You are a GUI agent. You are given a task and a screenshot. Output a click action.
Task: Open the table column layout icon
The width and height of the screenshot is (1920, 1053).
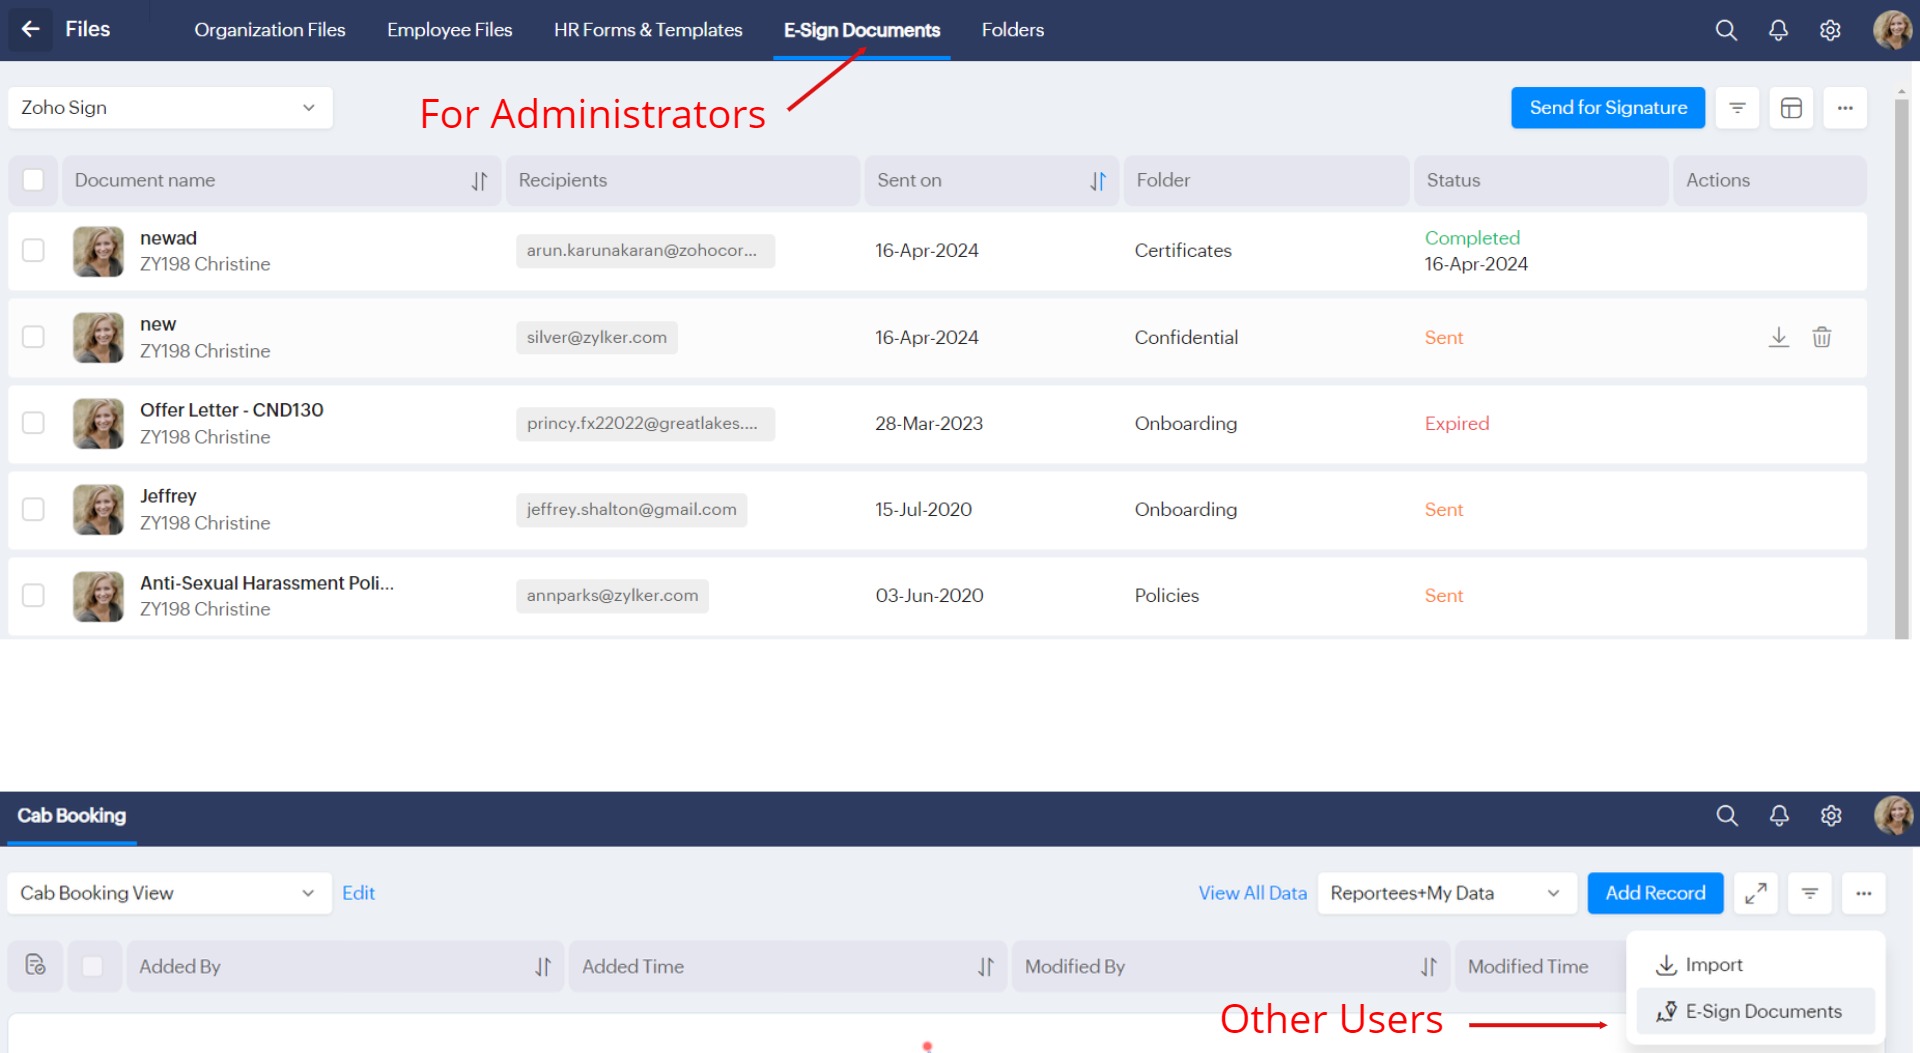(1791, 108)
